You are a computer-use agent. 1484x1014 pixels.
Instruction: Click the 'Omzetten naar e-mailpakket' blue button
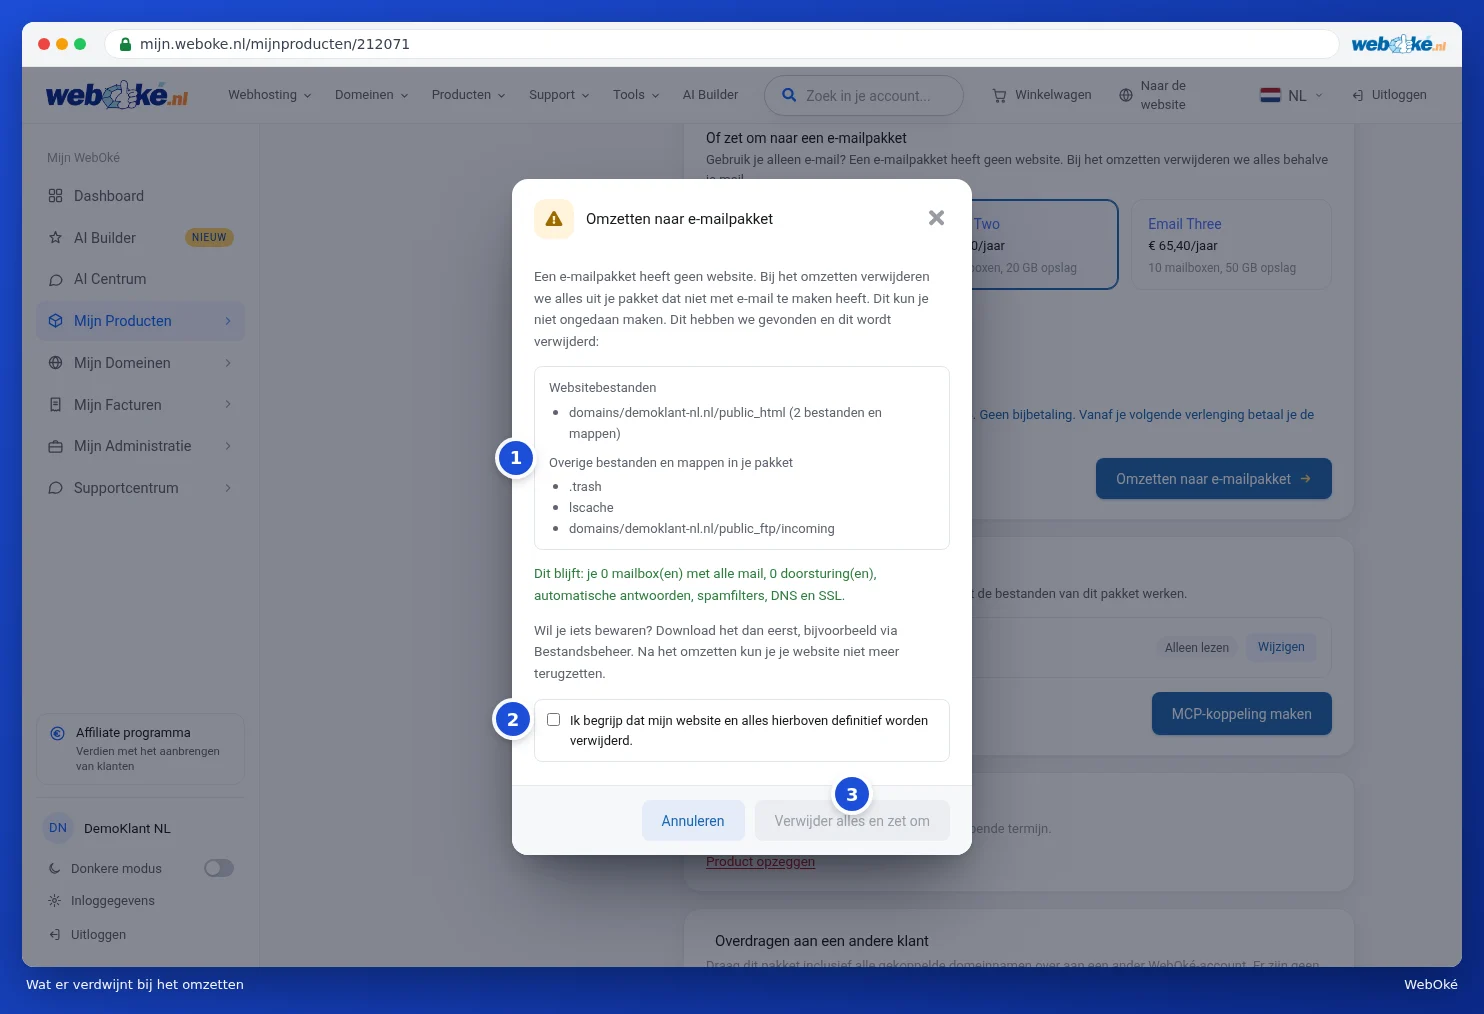(x=1213, y=479)
